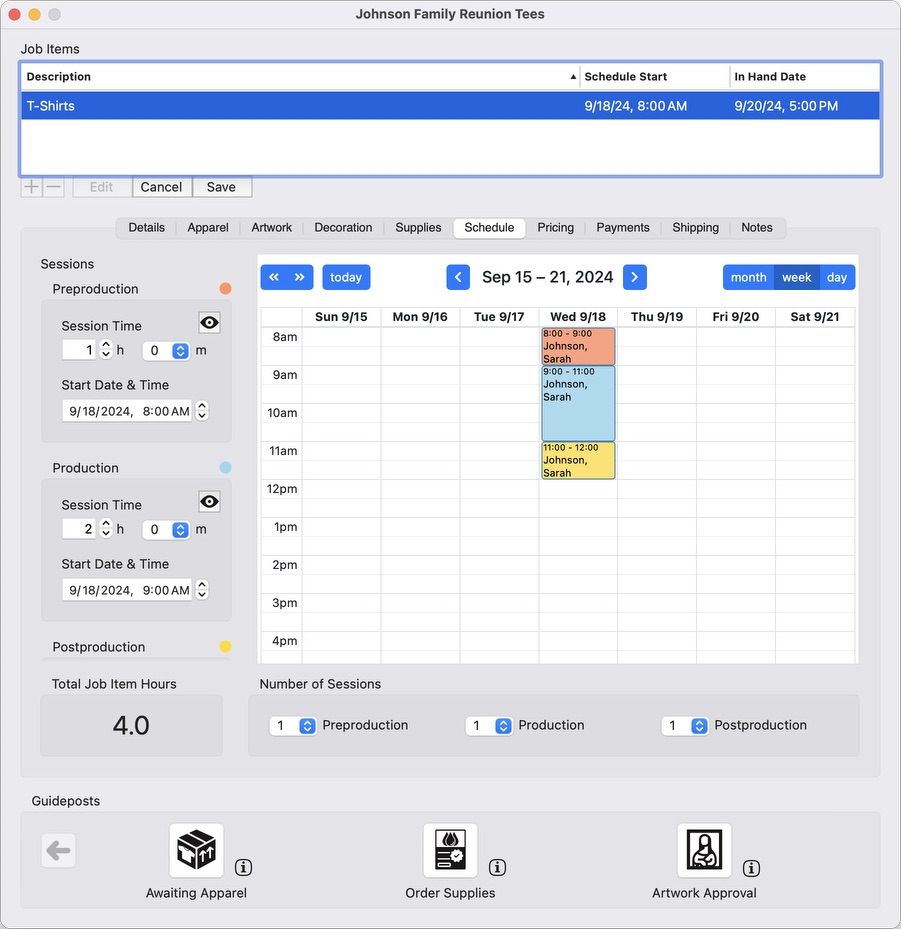The image size is (901, 929).
Task: Switch to the Pricing tab
Action: coord(555,228)
